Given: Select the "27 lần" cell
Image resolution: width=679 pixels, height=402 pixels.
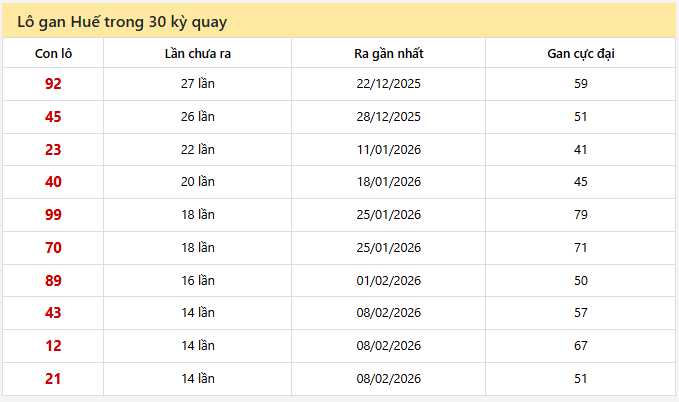Looking at the screenshot, I should pos(198,84).
